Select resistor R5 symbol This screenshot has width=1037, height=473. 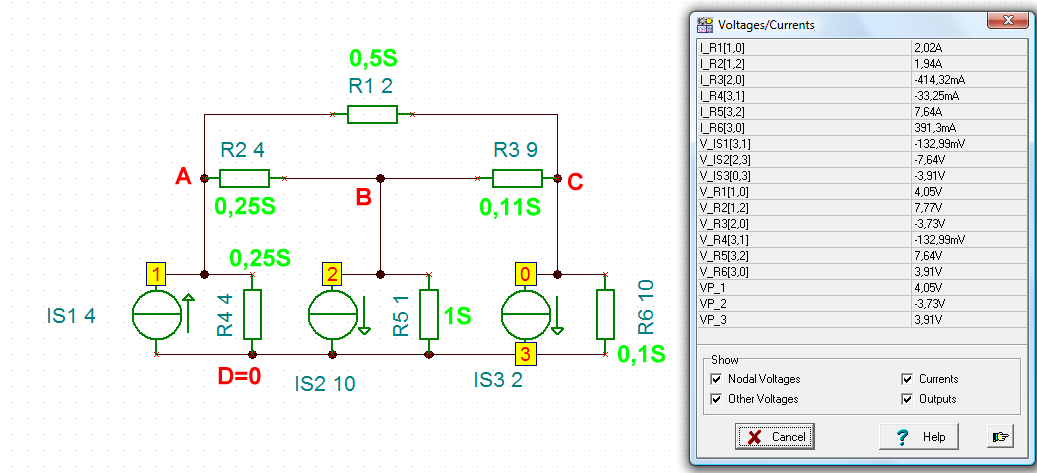pos(429,315)
